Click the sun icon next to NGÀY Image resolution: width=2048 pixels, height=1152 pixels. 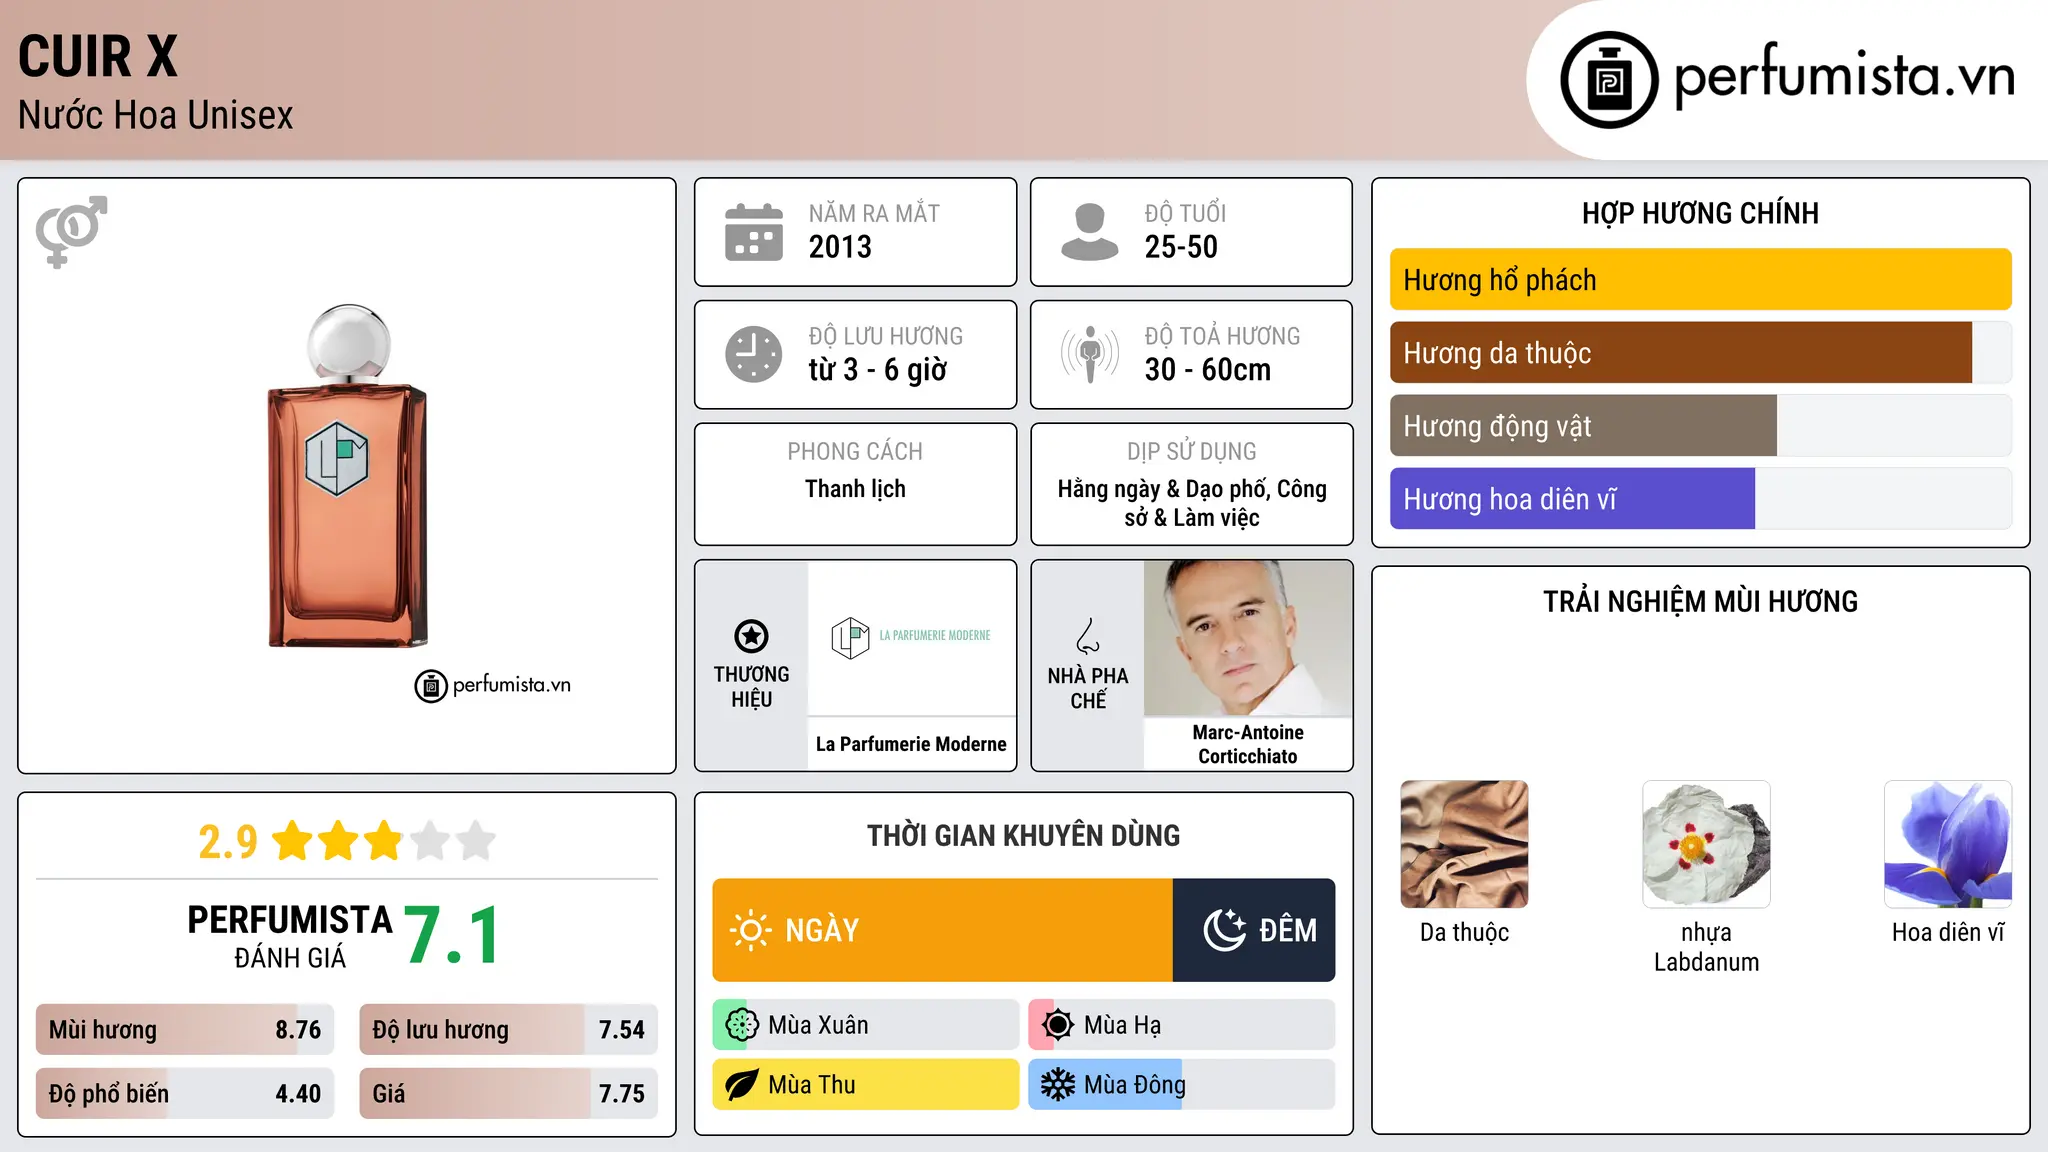[751, 930]
